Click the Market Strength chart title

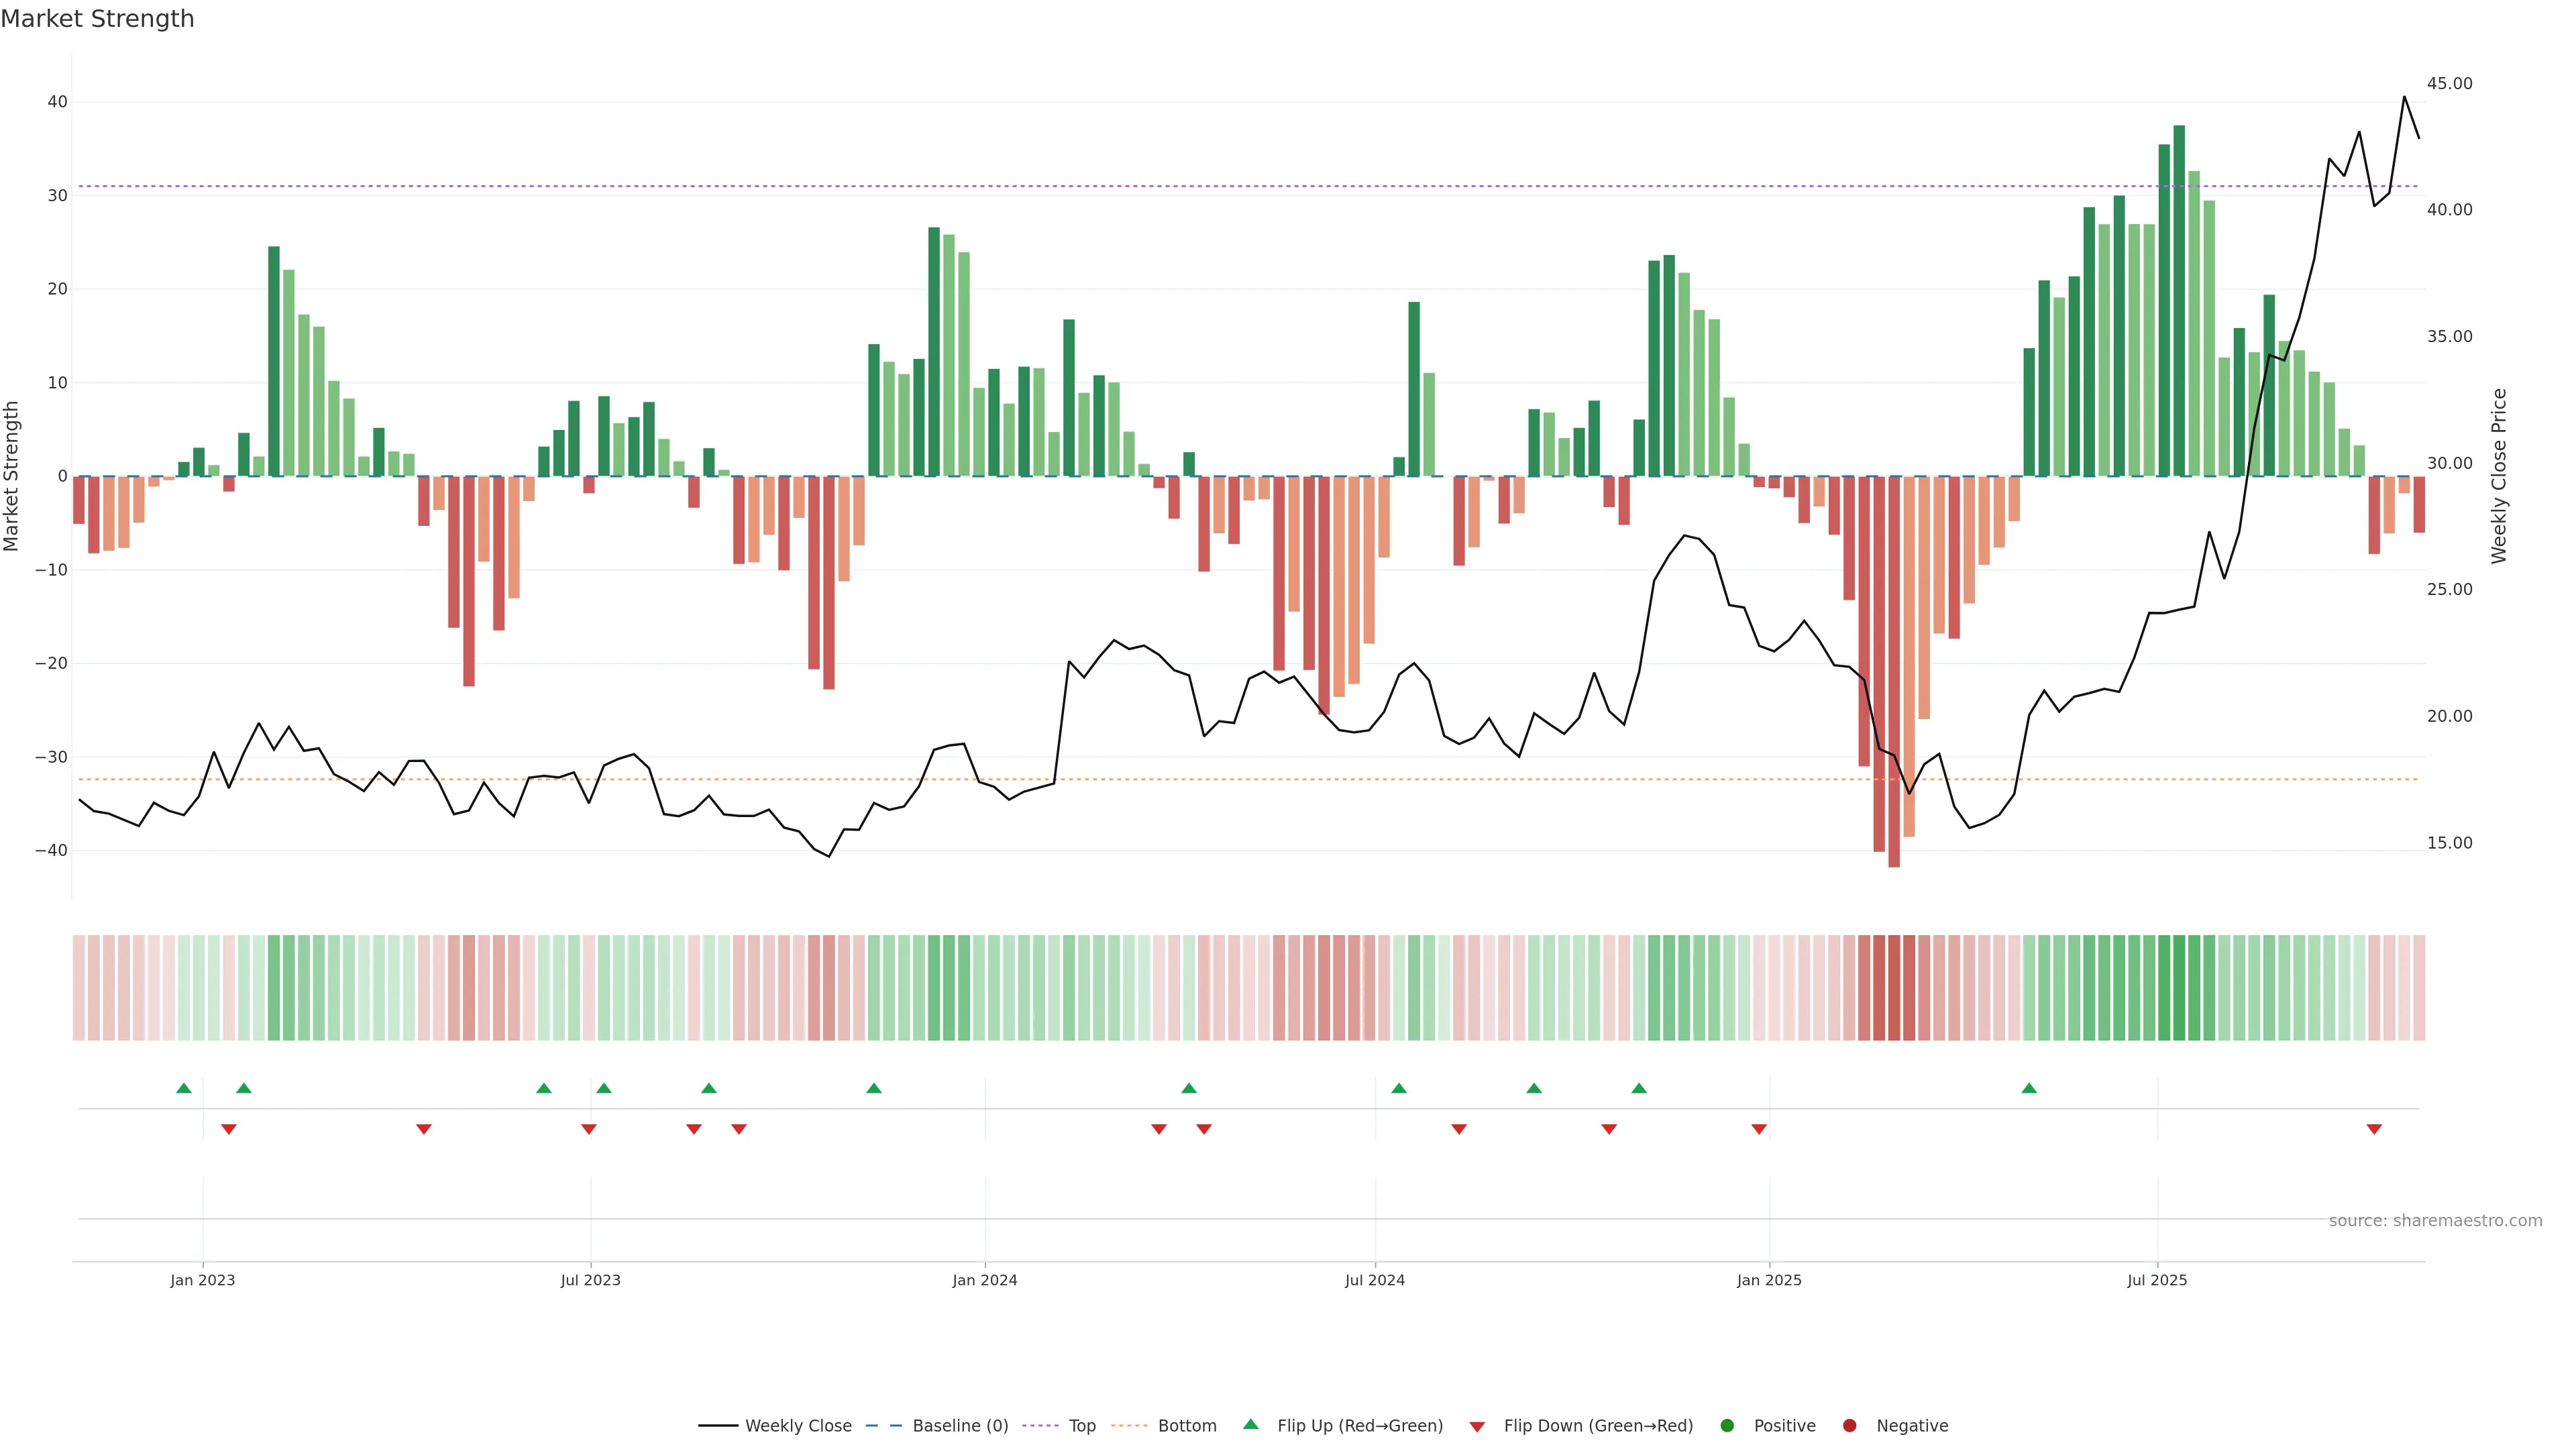97,18
